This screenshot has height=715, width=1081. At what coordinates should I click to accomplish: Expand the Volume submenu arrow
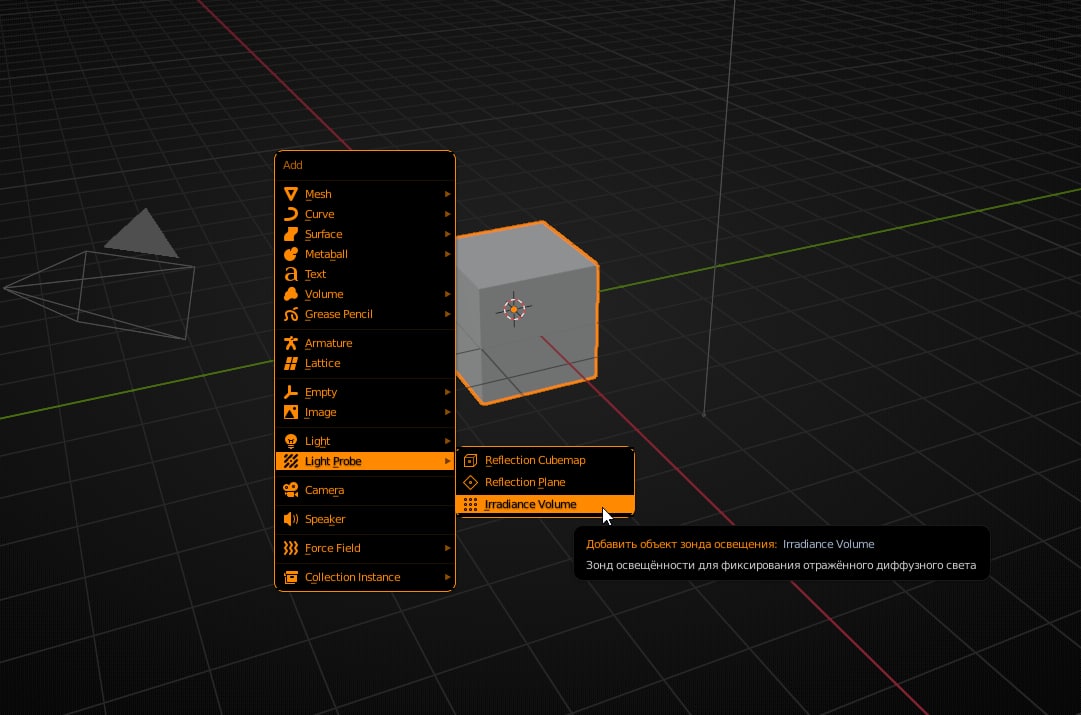(x=447, y=294)
